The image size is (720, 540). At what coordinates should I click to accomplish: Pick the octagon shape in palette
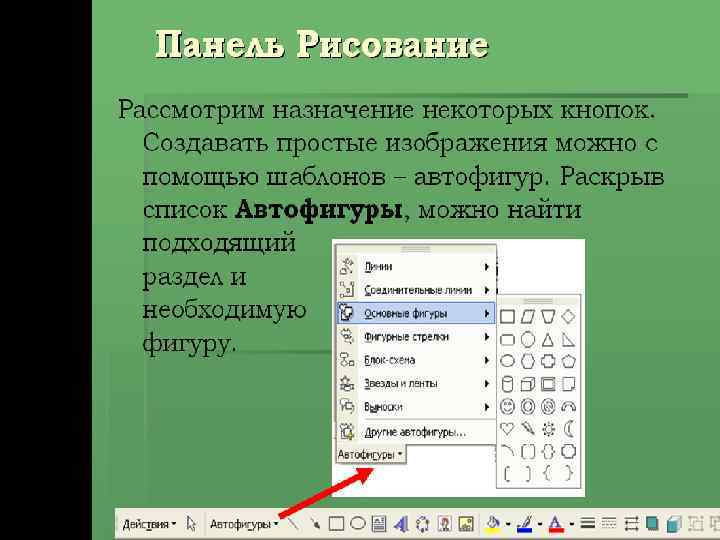pos(528,340)
